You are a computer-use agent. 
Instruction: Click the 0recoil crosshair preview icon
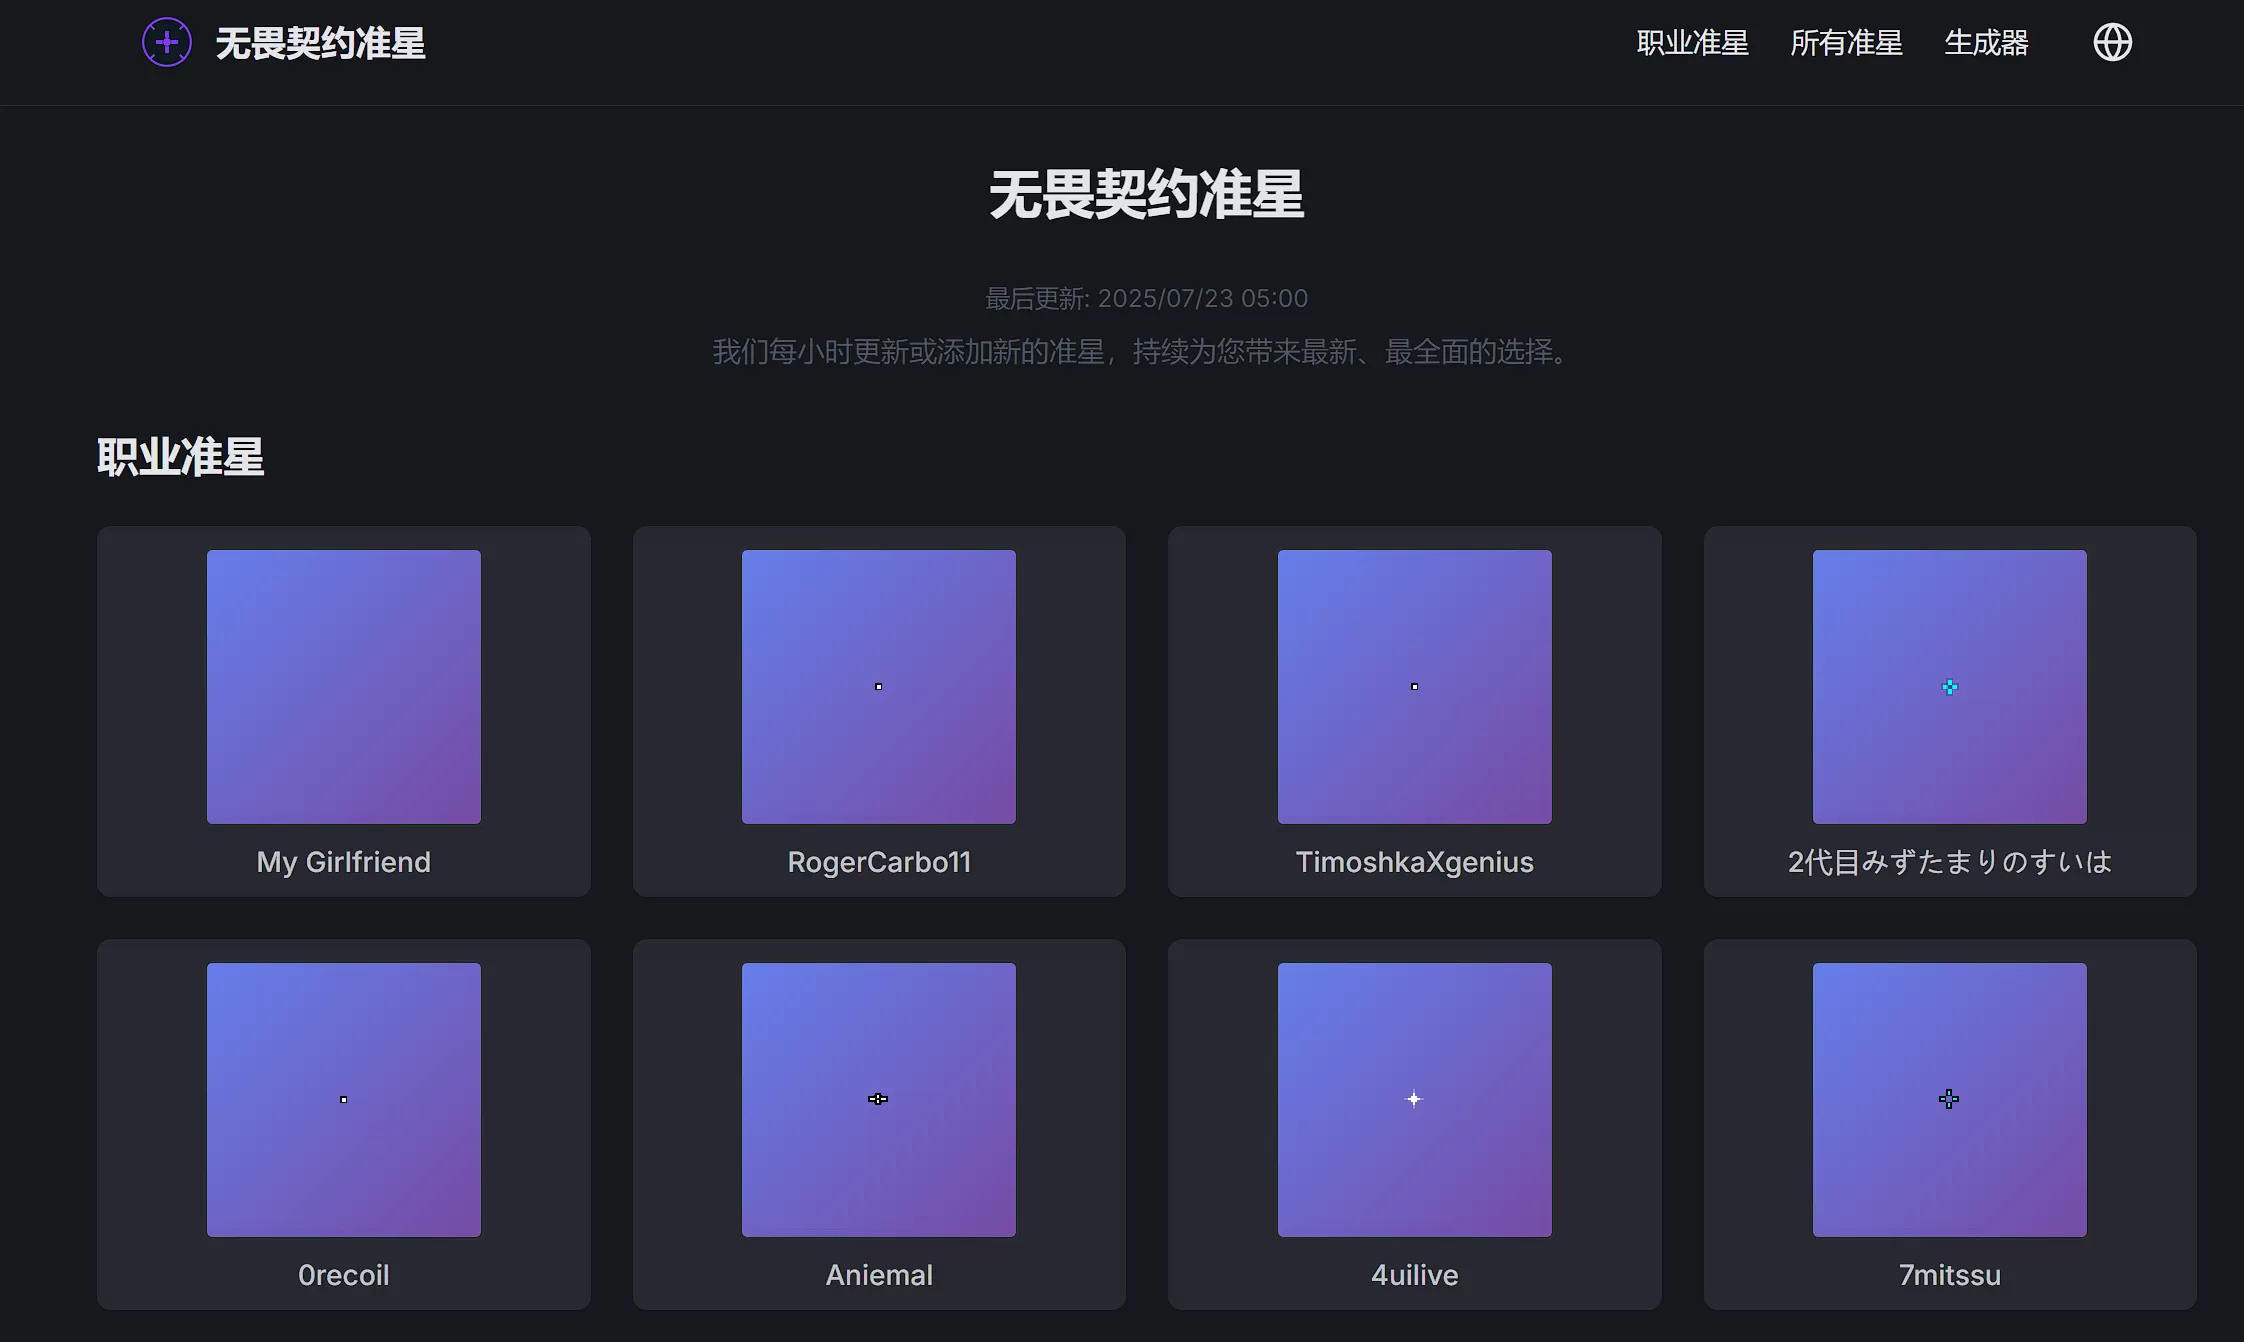[343, 1098]
